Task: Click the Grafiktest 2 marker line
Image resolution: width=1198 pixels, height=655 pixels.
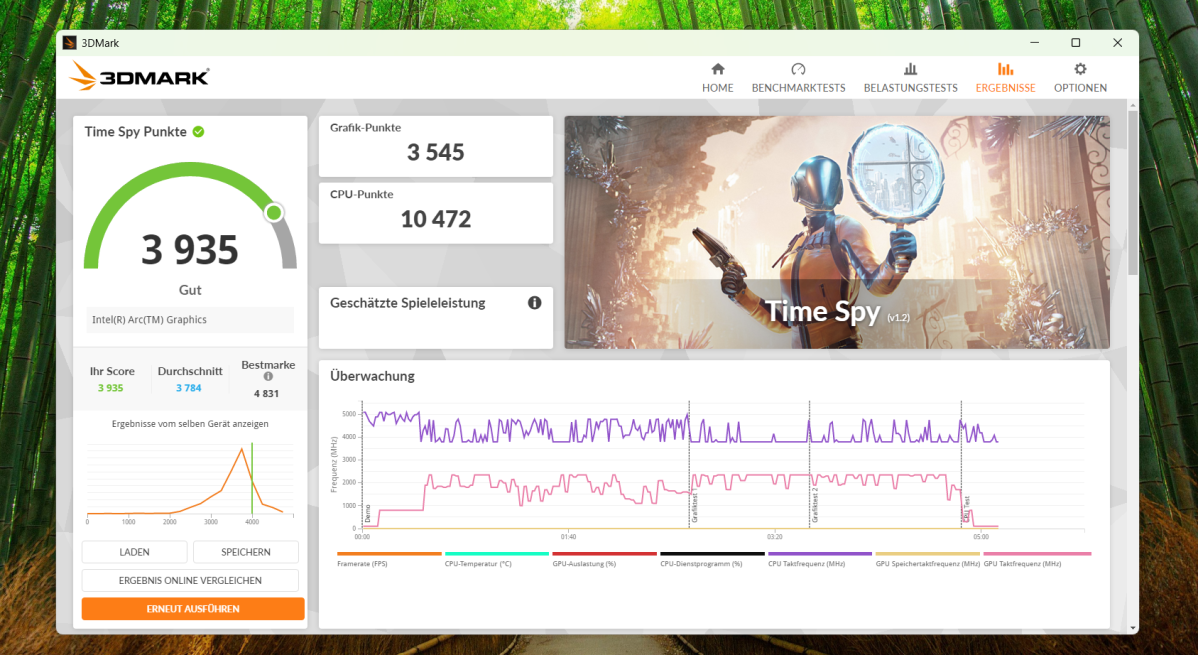Action: [x=809, y=464]
